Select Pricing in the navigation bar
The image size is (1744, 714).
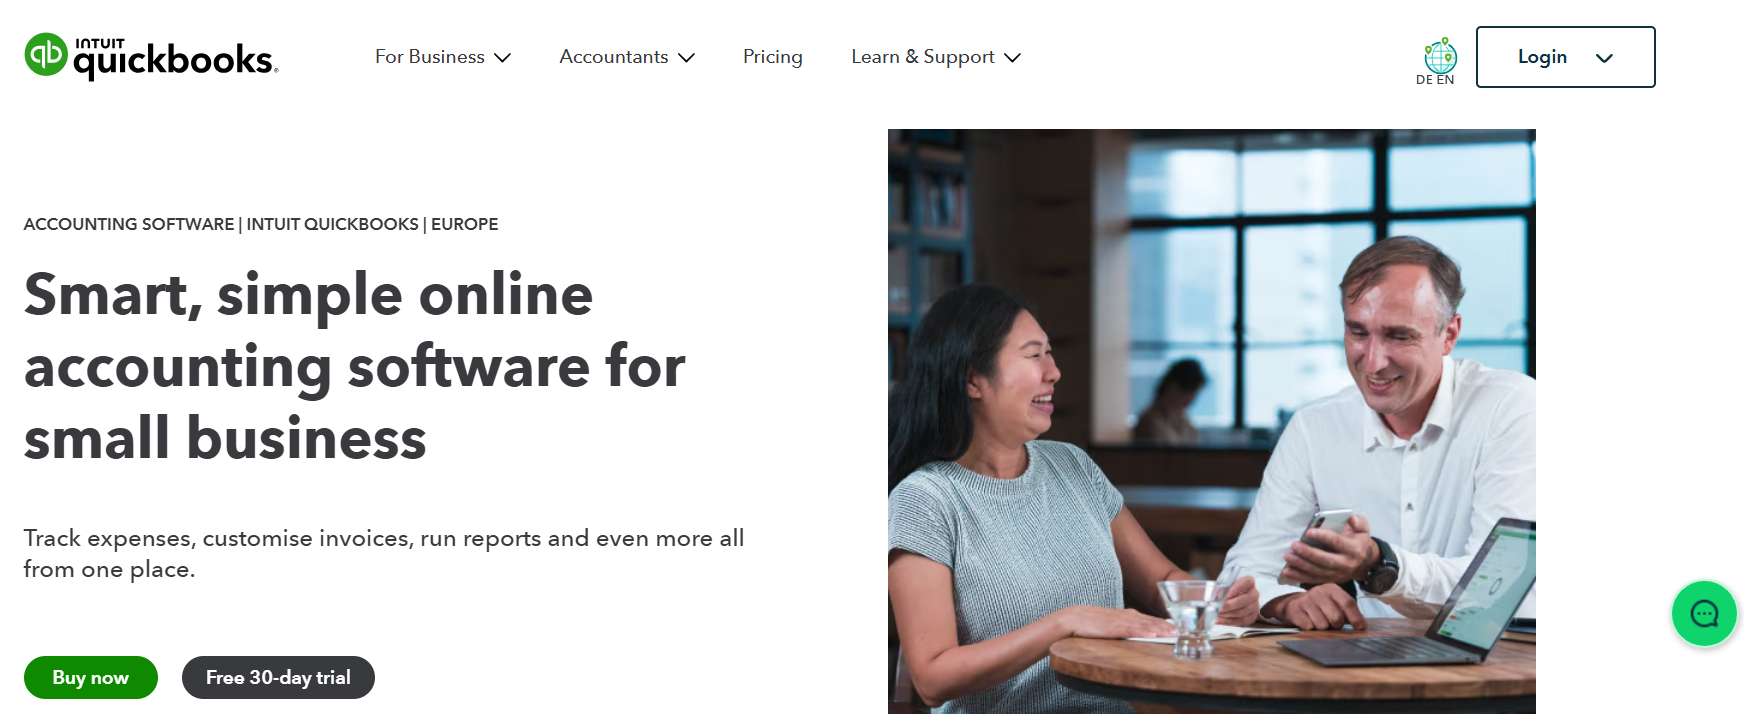point(772,57)
